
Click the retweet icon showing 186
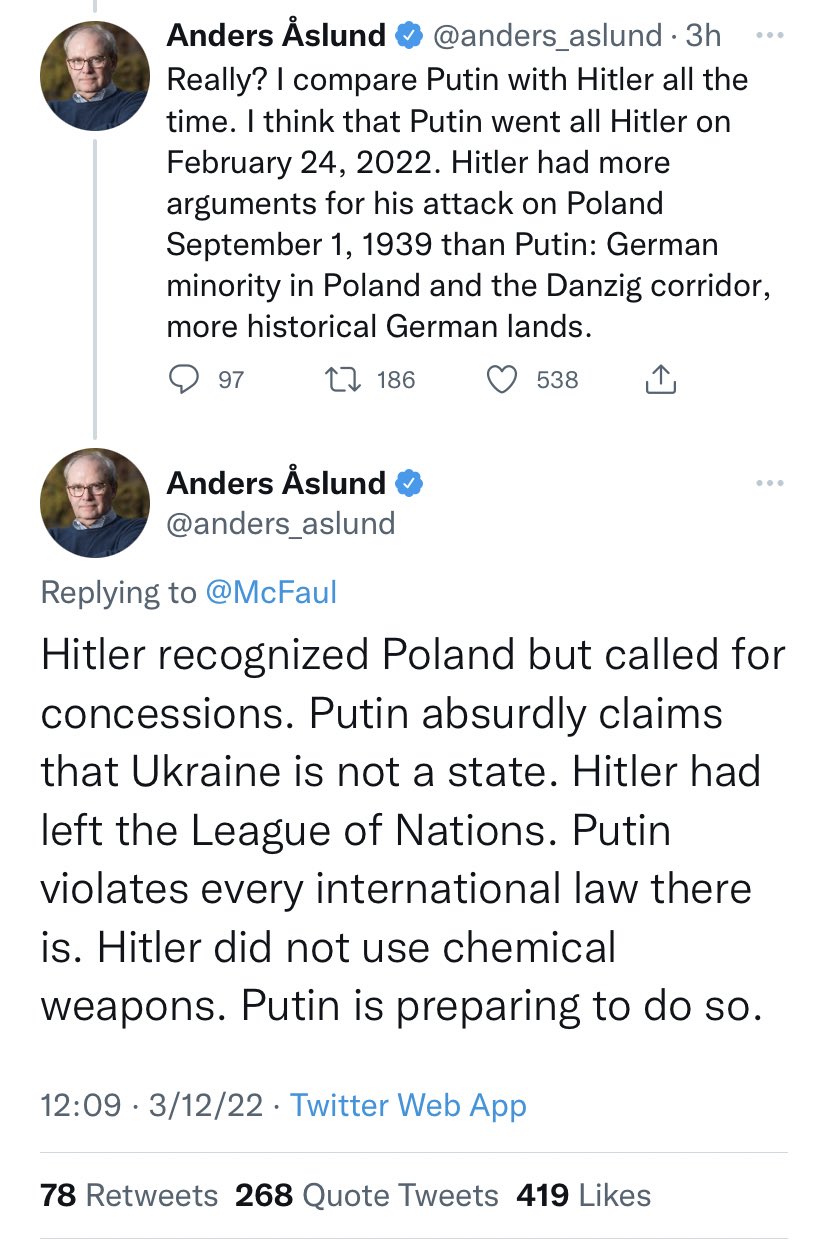[x=339, y=380]
